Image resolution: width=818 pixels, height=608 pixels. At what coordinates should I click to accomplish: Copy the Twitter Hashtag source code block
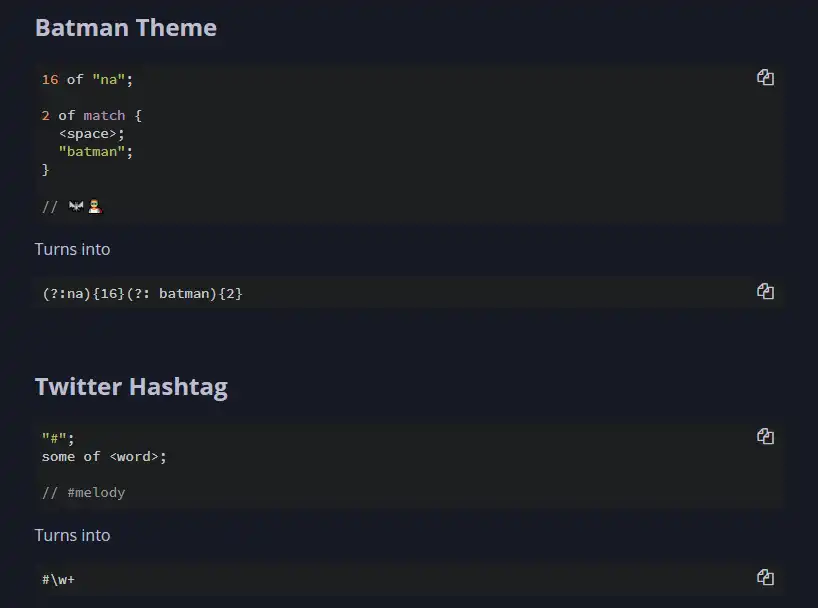coord(765,436)
